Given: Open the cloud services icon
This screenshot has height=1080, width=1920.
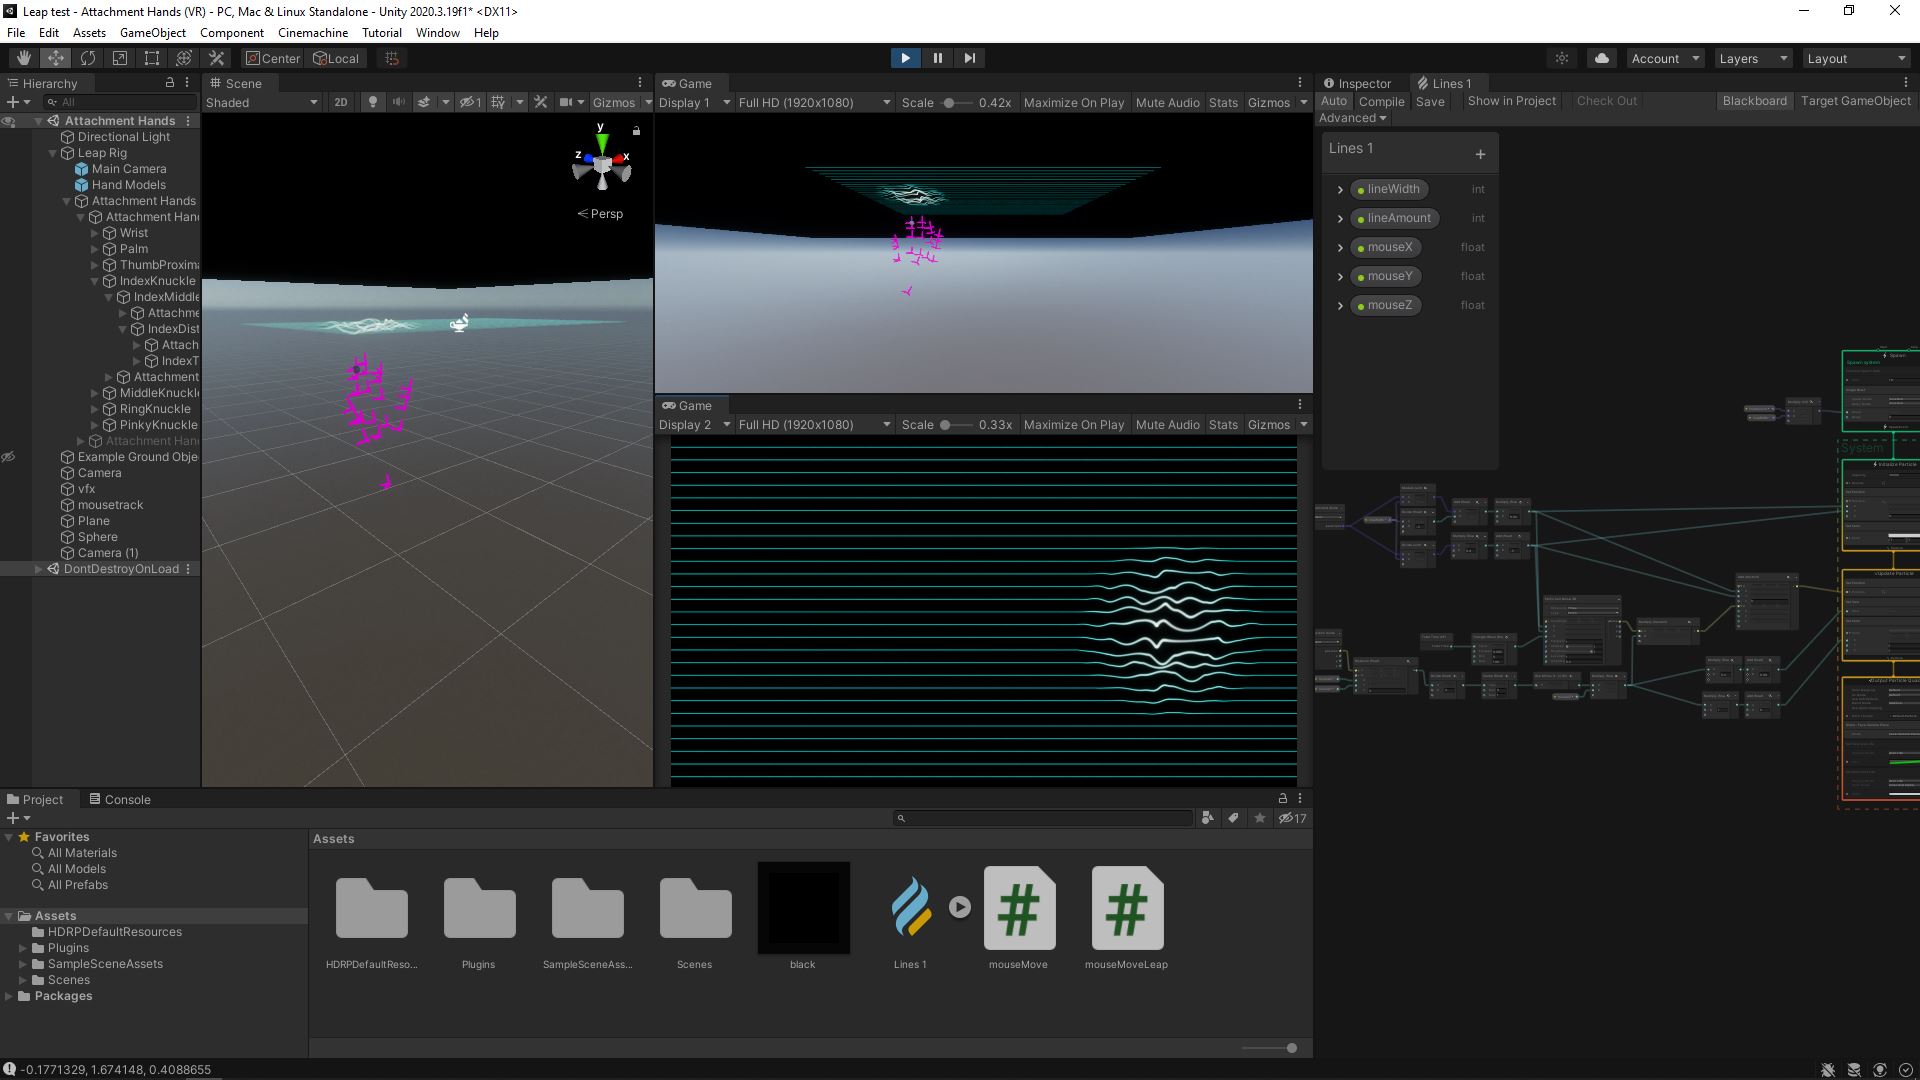Looking at the screenshot, I should [1601, 58].
